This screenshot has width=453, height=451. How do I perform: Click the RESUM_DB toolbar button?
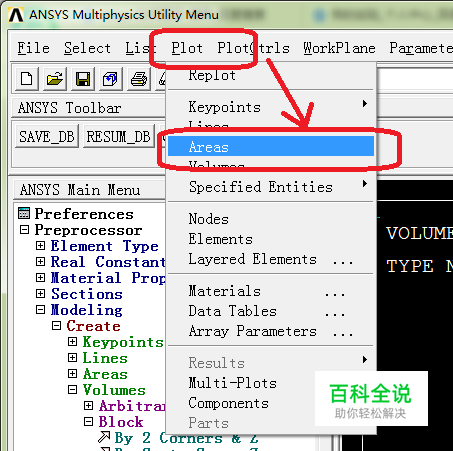click(x=119, y=136)
